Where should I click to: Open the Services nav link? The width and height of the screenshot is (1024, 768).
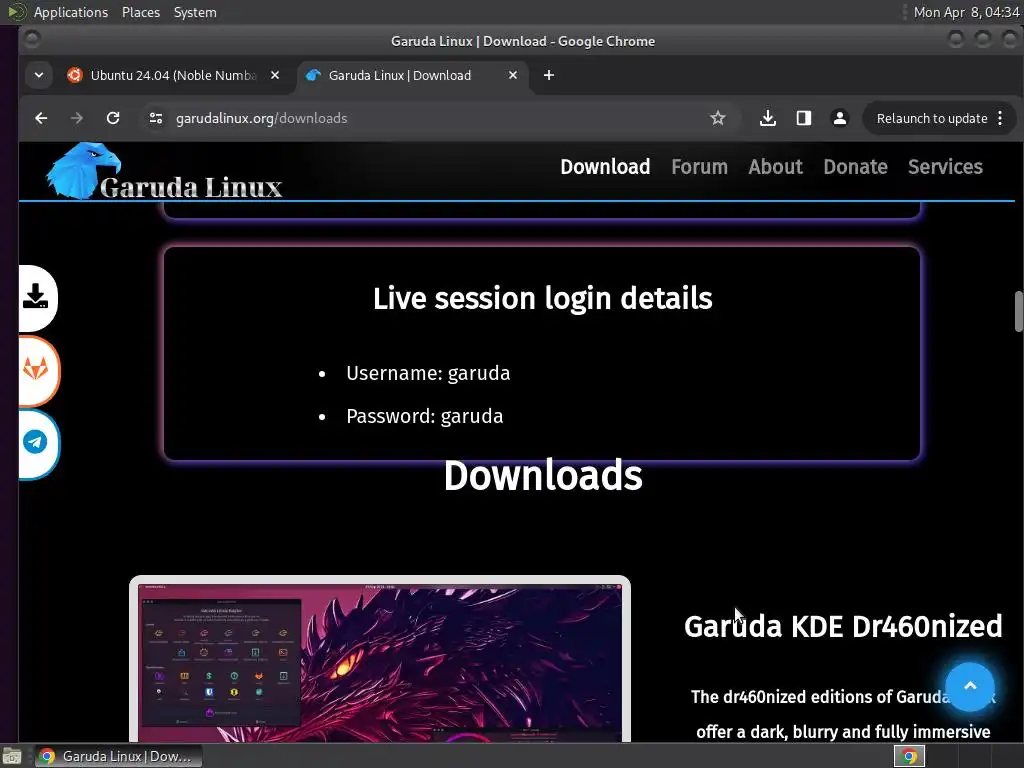945,167
